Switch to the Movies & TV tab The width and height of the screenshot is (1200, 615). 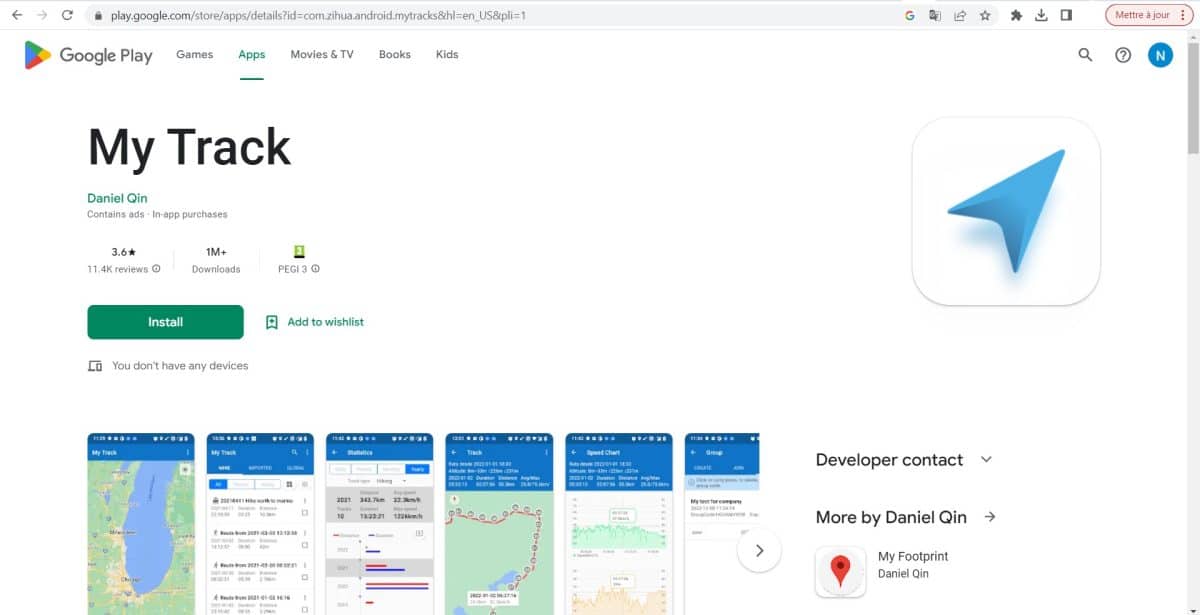pos(322,54)
